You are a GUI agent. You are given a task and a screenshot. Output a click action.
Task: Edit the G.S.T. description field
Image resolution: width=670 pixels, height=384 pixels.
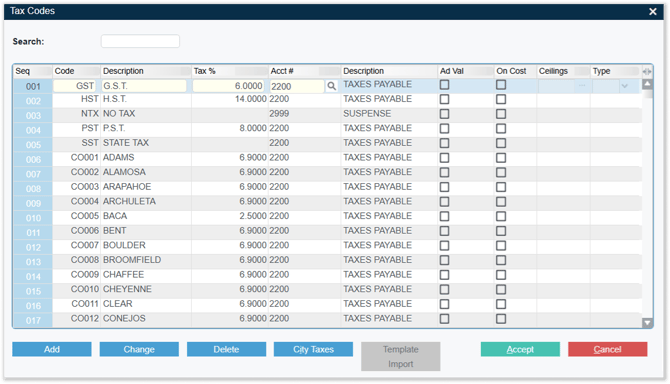coord(144,86)
